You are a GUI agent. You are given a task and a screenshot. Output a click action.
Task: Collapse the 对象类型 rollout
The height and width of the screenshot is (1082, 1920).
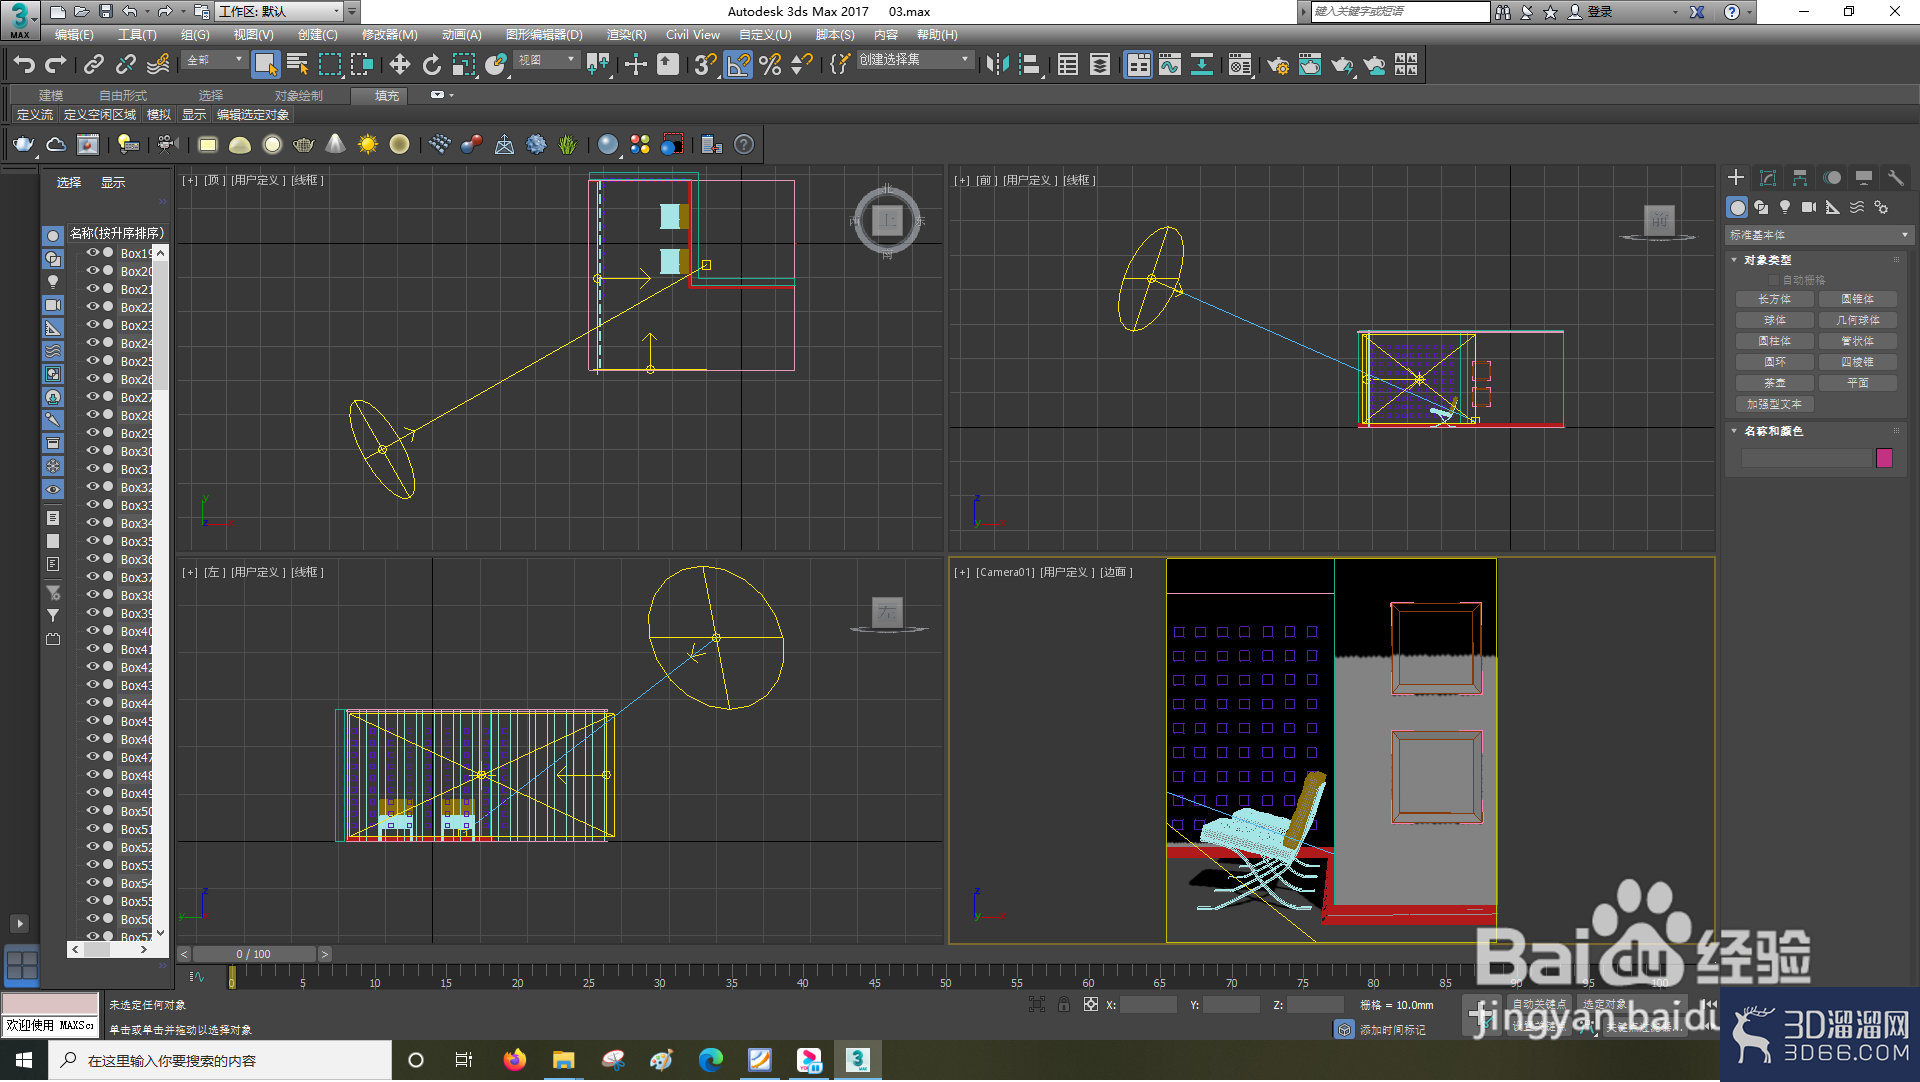1767,260
